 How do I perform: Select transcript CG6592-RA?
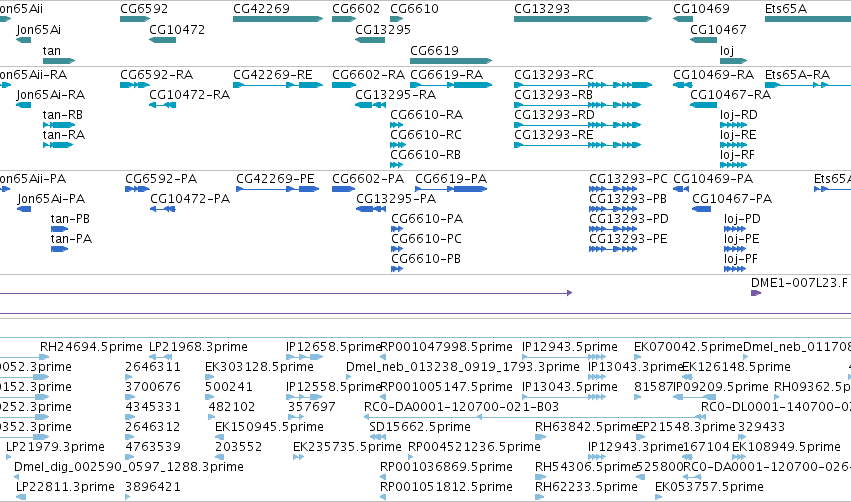tap(156, 75)
